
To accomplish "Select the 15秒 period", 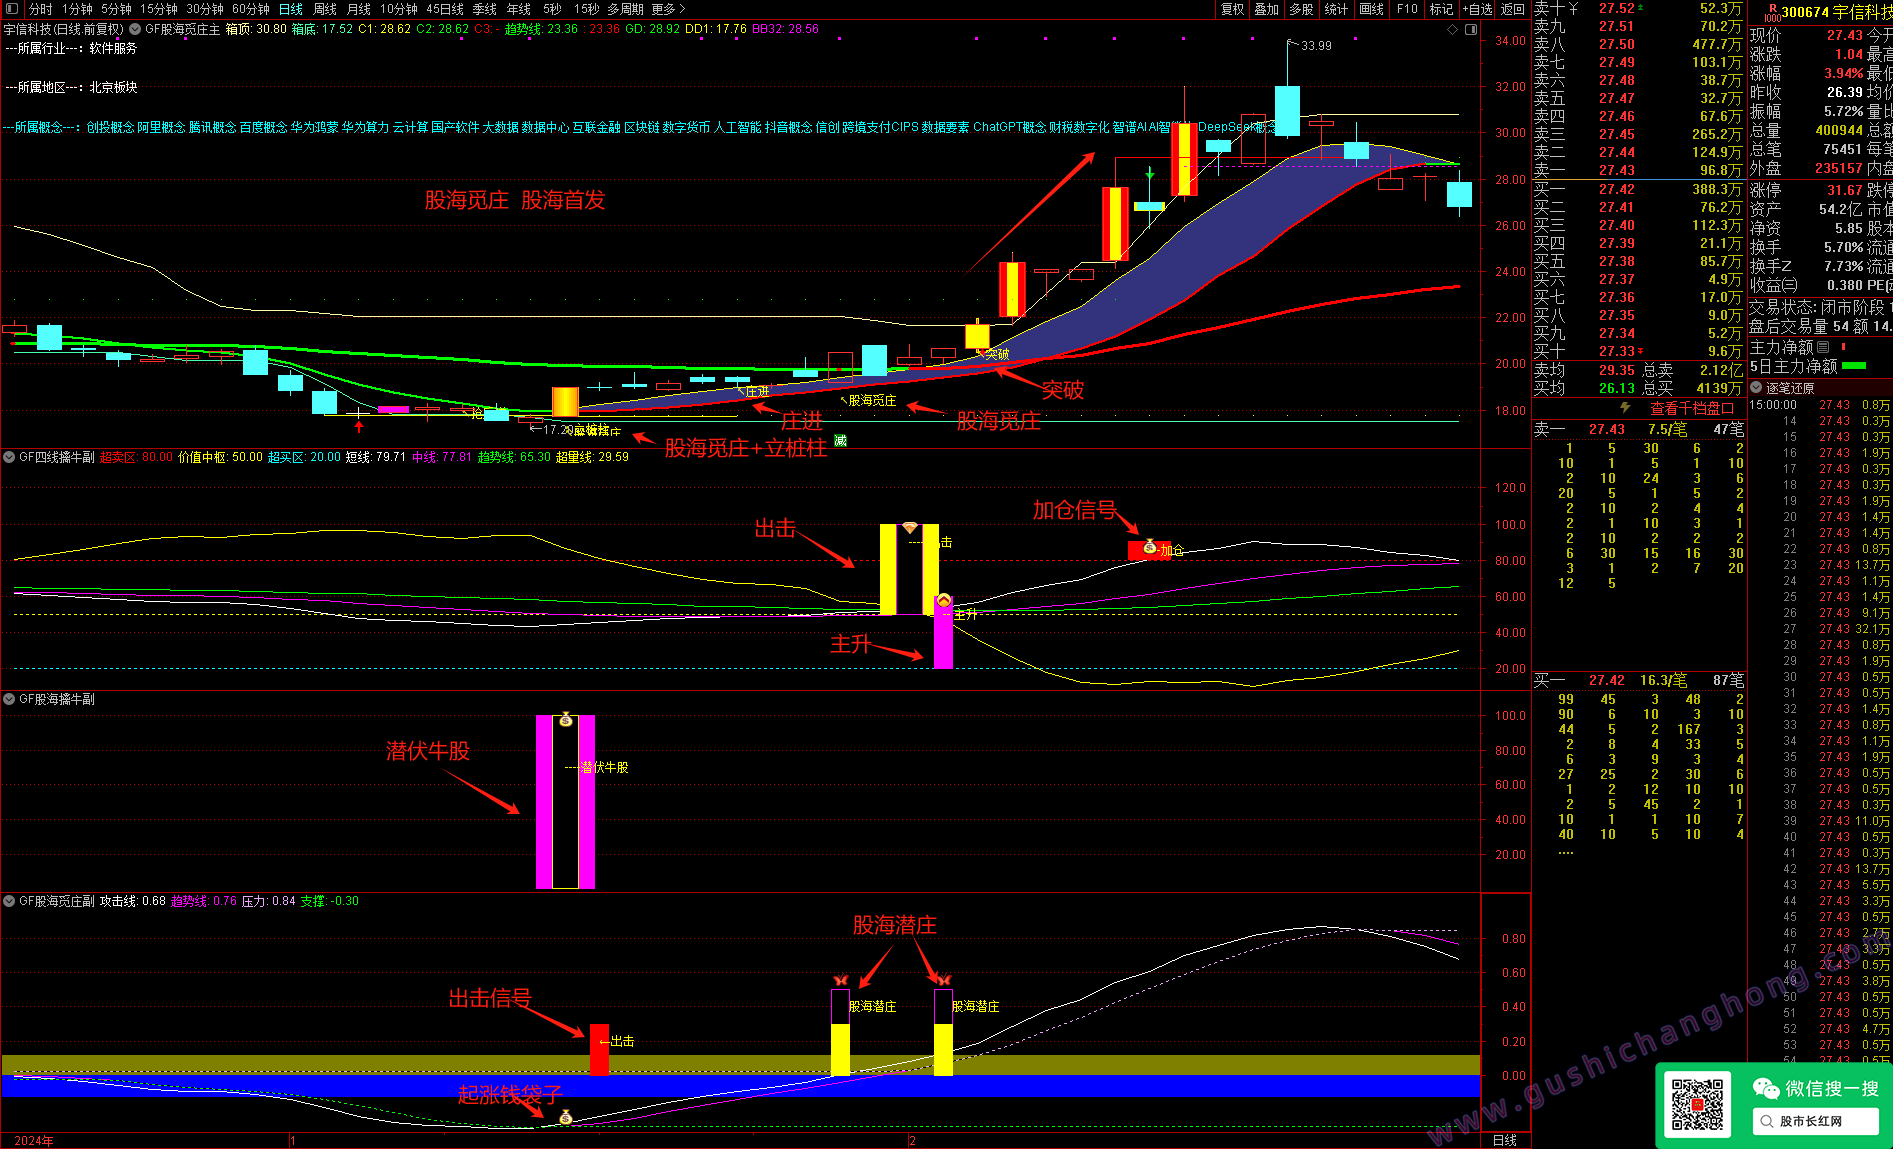I will pyautogui.click(x=586, y=9).
